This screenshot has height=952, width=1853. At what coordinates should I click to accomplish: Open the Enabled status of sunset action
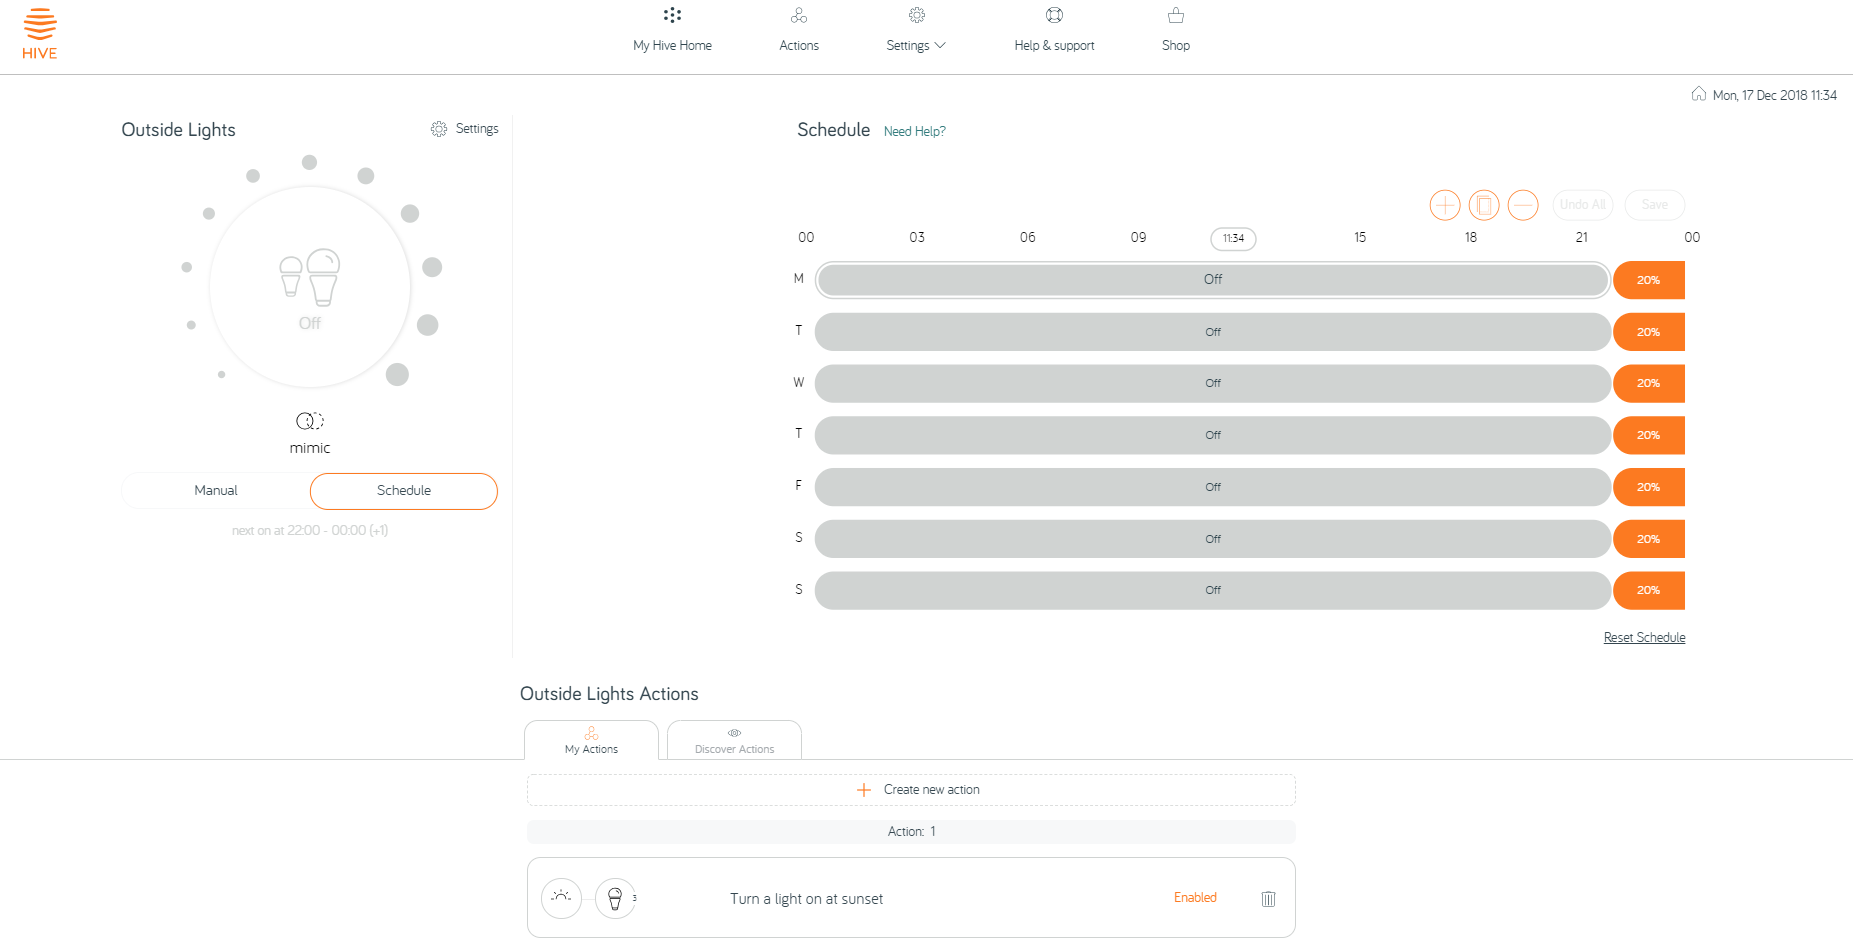pyautogui.click(x=1195, y=898)
